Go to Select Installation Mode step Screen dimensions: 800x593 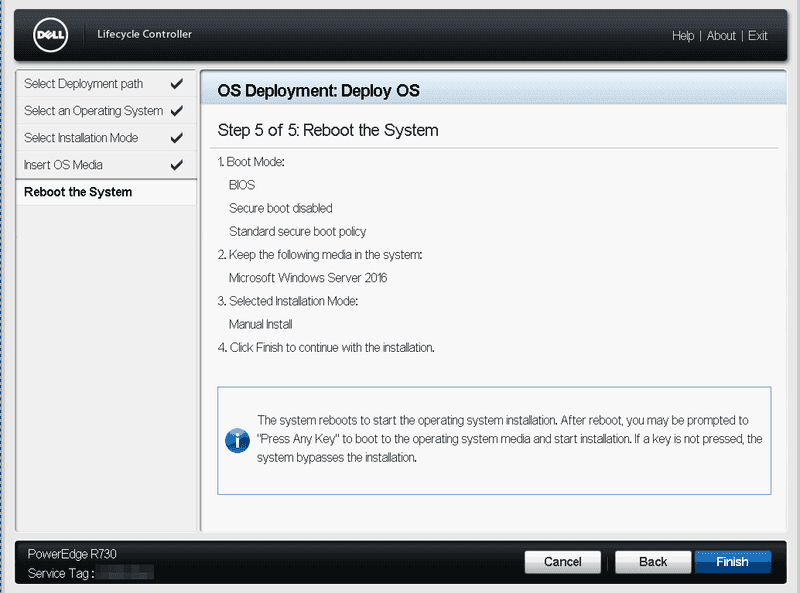pyautogui.click(x=81, y=138)
